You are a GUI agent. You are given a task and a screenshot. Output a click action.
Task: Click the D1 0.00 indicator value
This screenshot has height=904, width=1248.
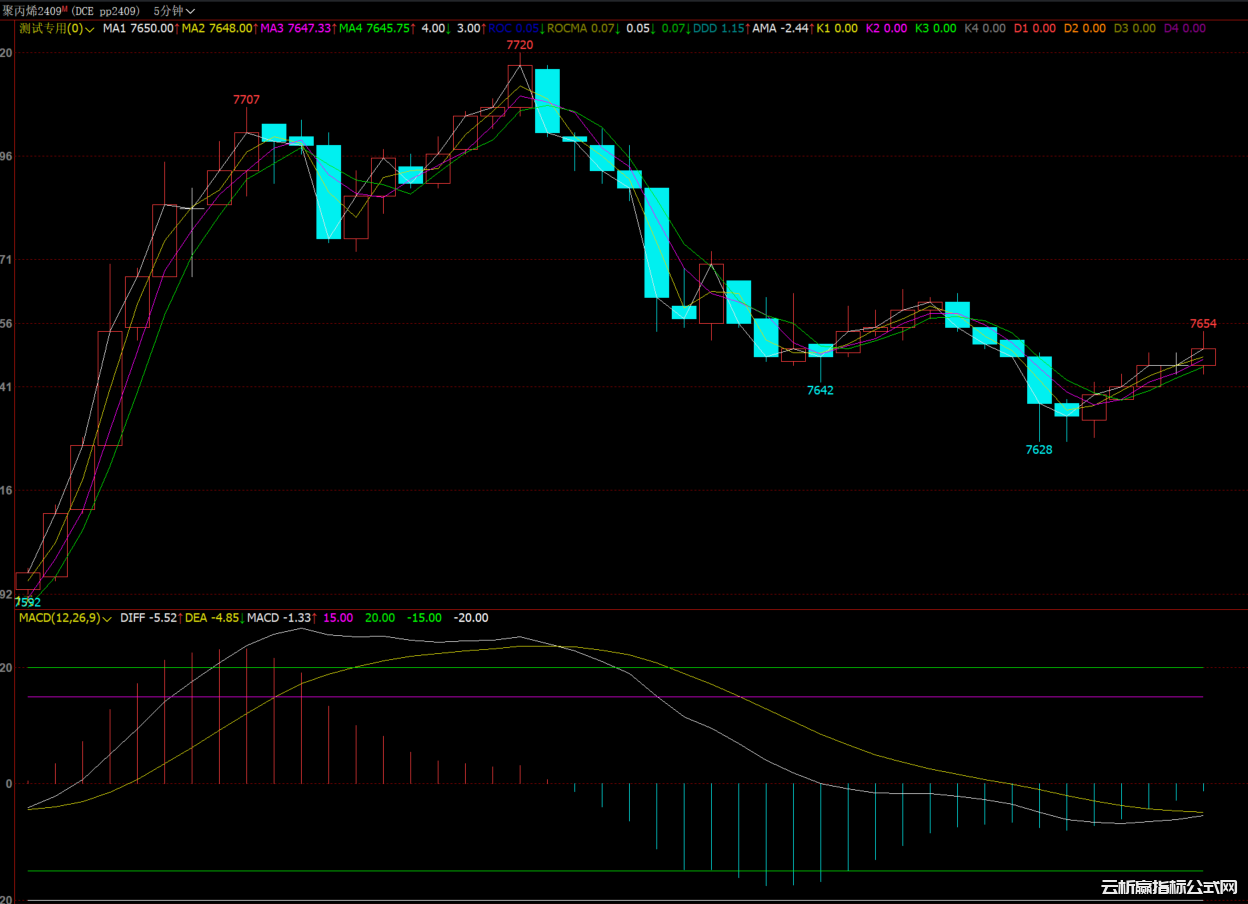tap(1035, 28)
